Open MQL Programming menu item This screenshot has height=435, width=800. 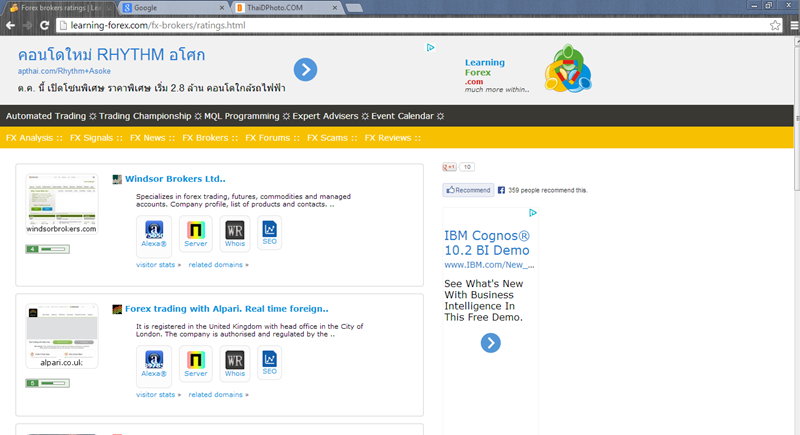[x=242, y=116]
